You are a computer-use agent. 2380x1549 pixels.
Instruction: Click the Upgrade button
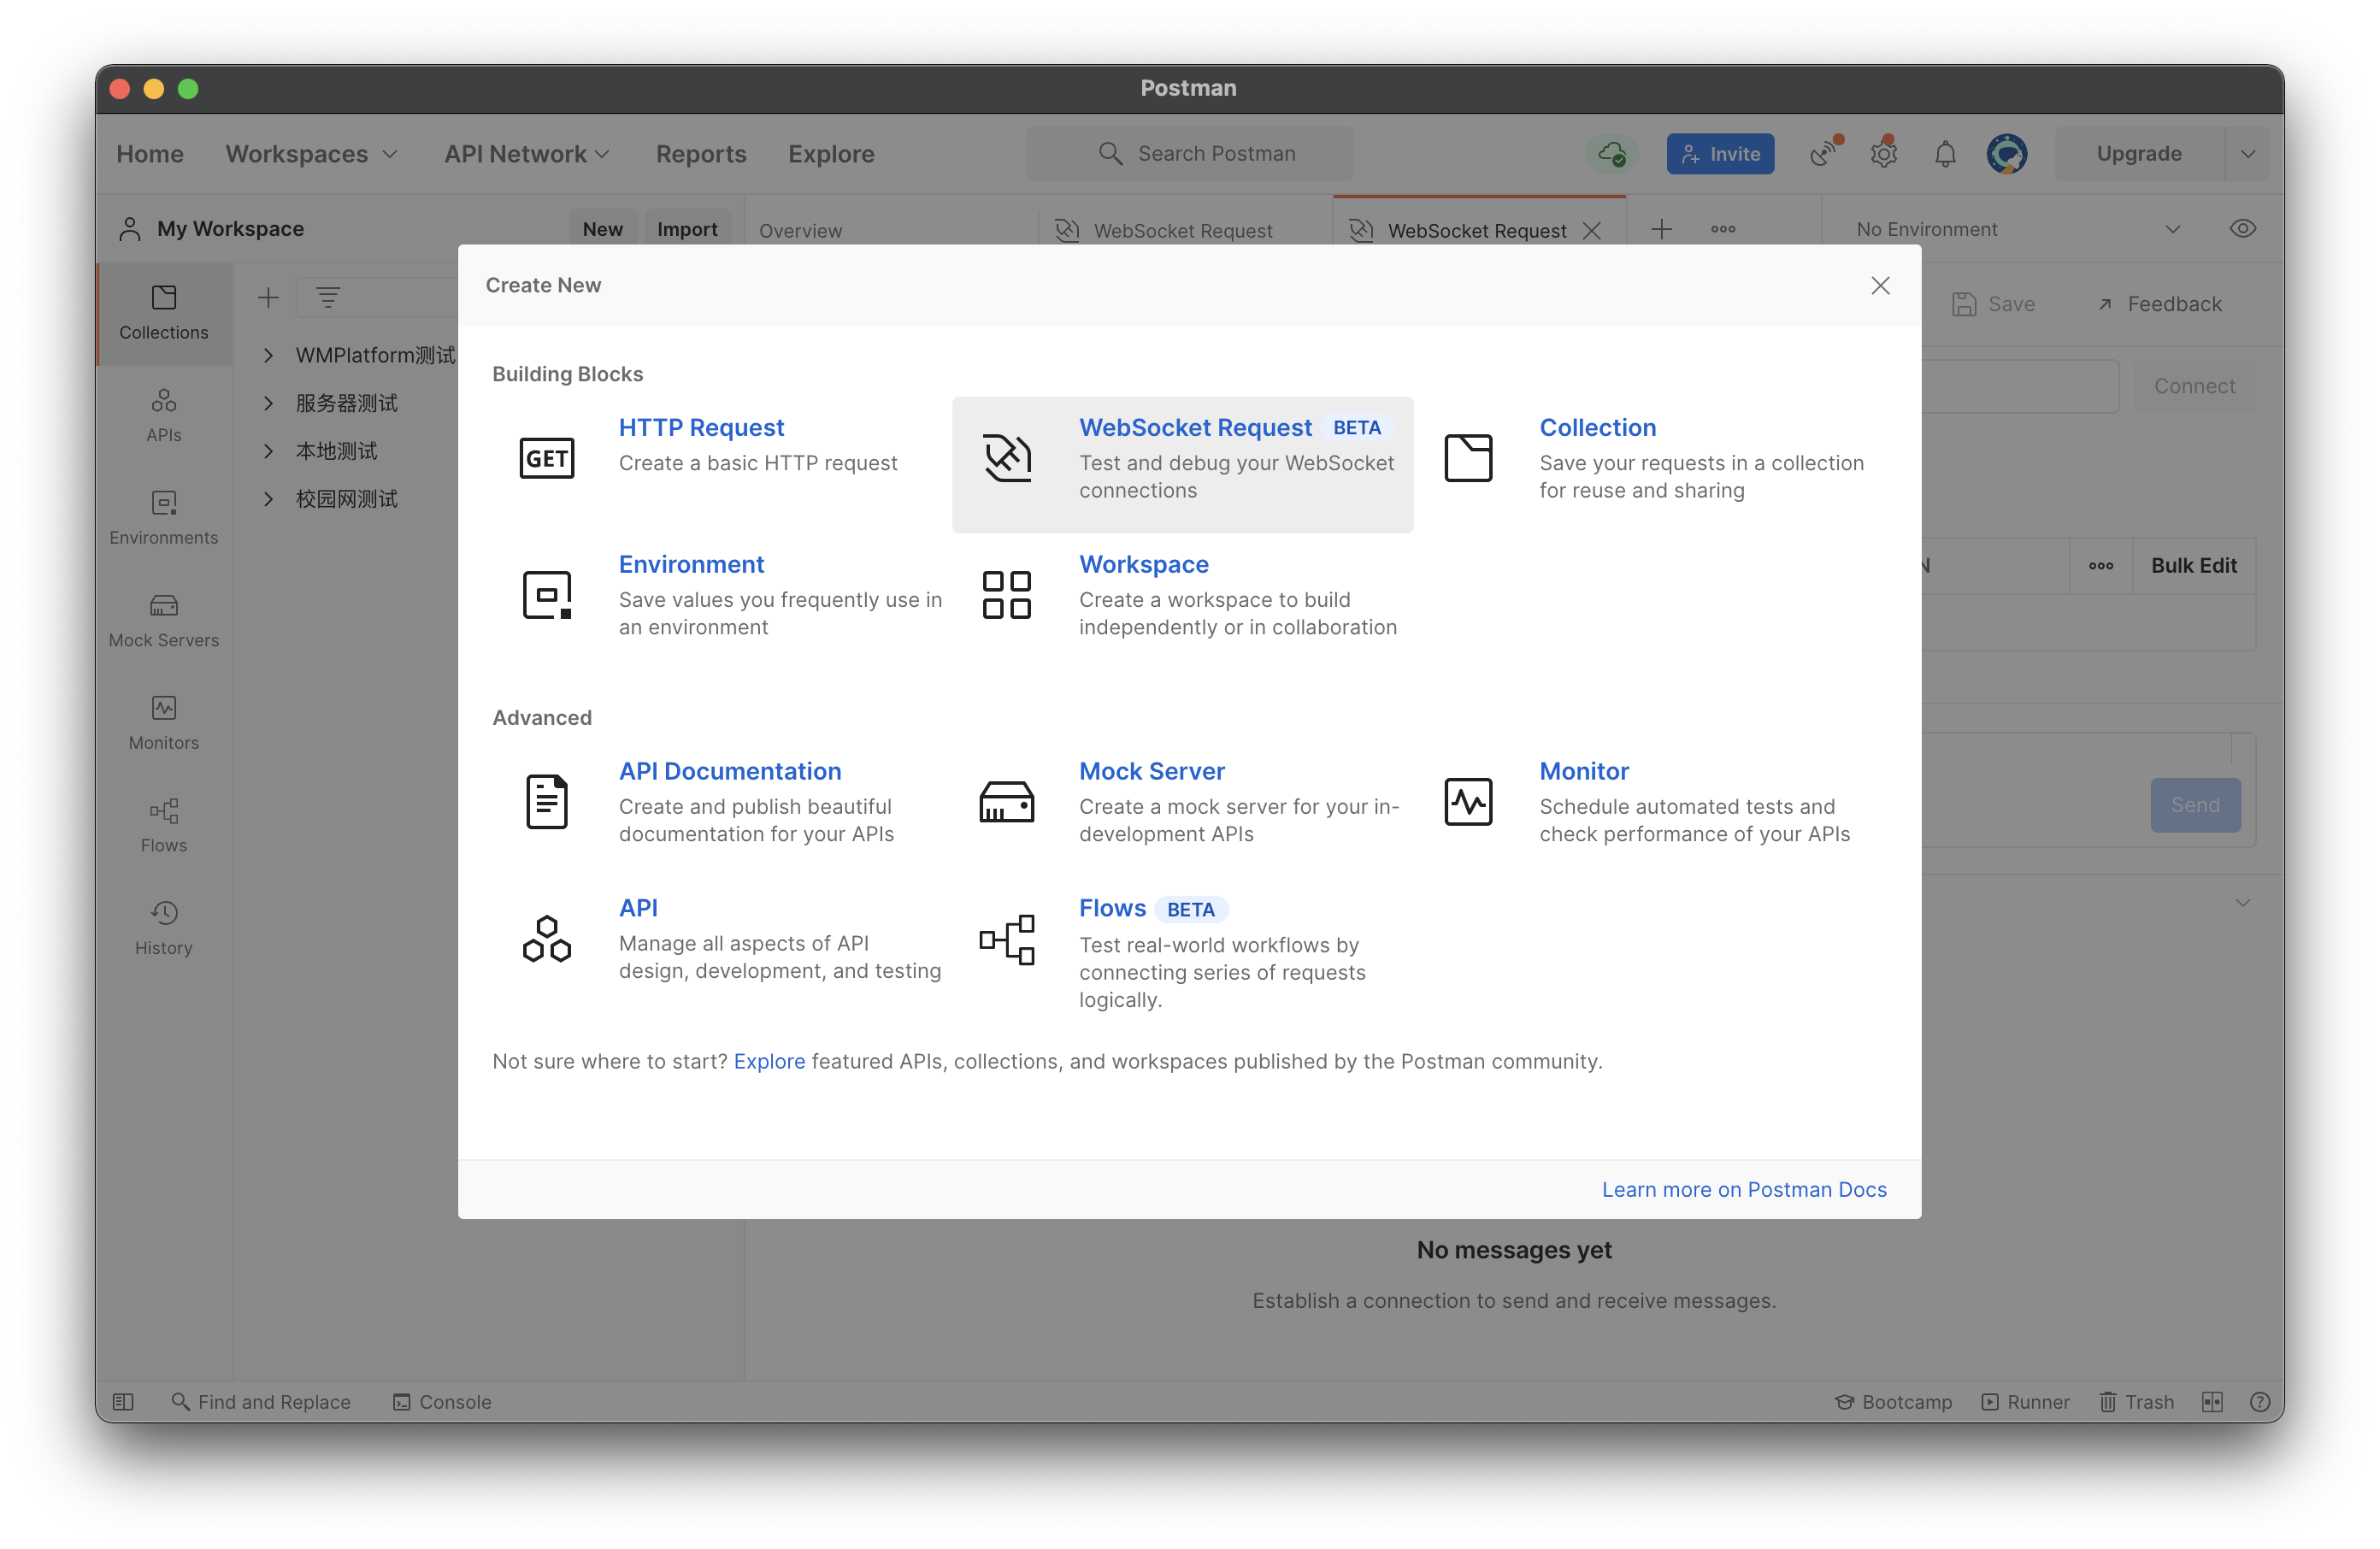click(x=2139, y=154)
